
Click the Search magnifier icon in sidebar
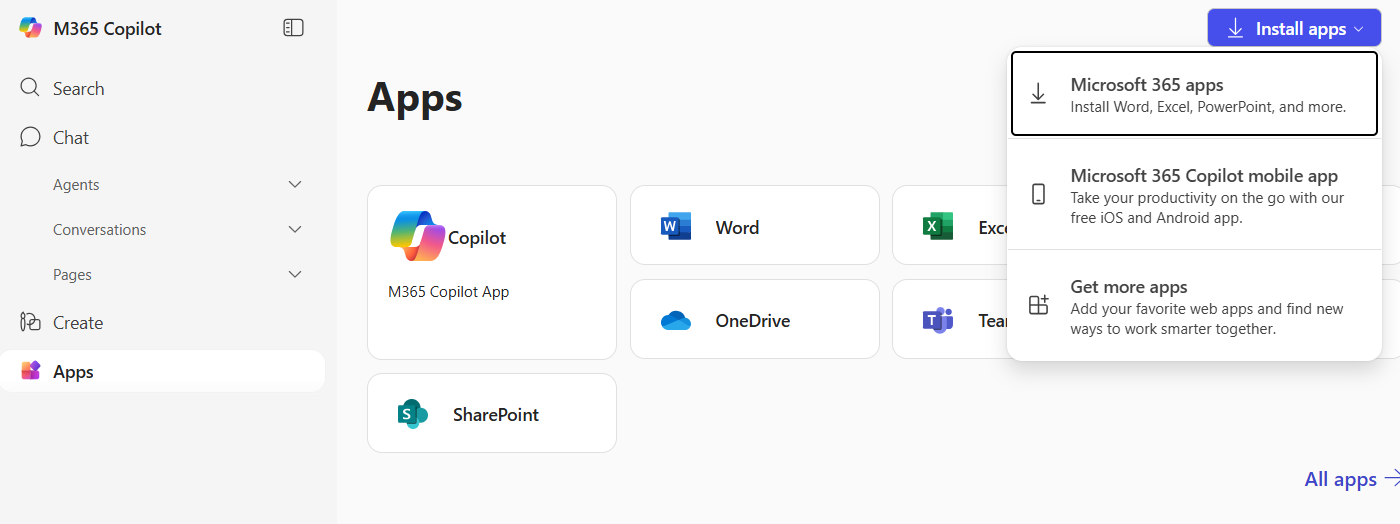pyautogui.click(x=30, y=87)
